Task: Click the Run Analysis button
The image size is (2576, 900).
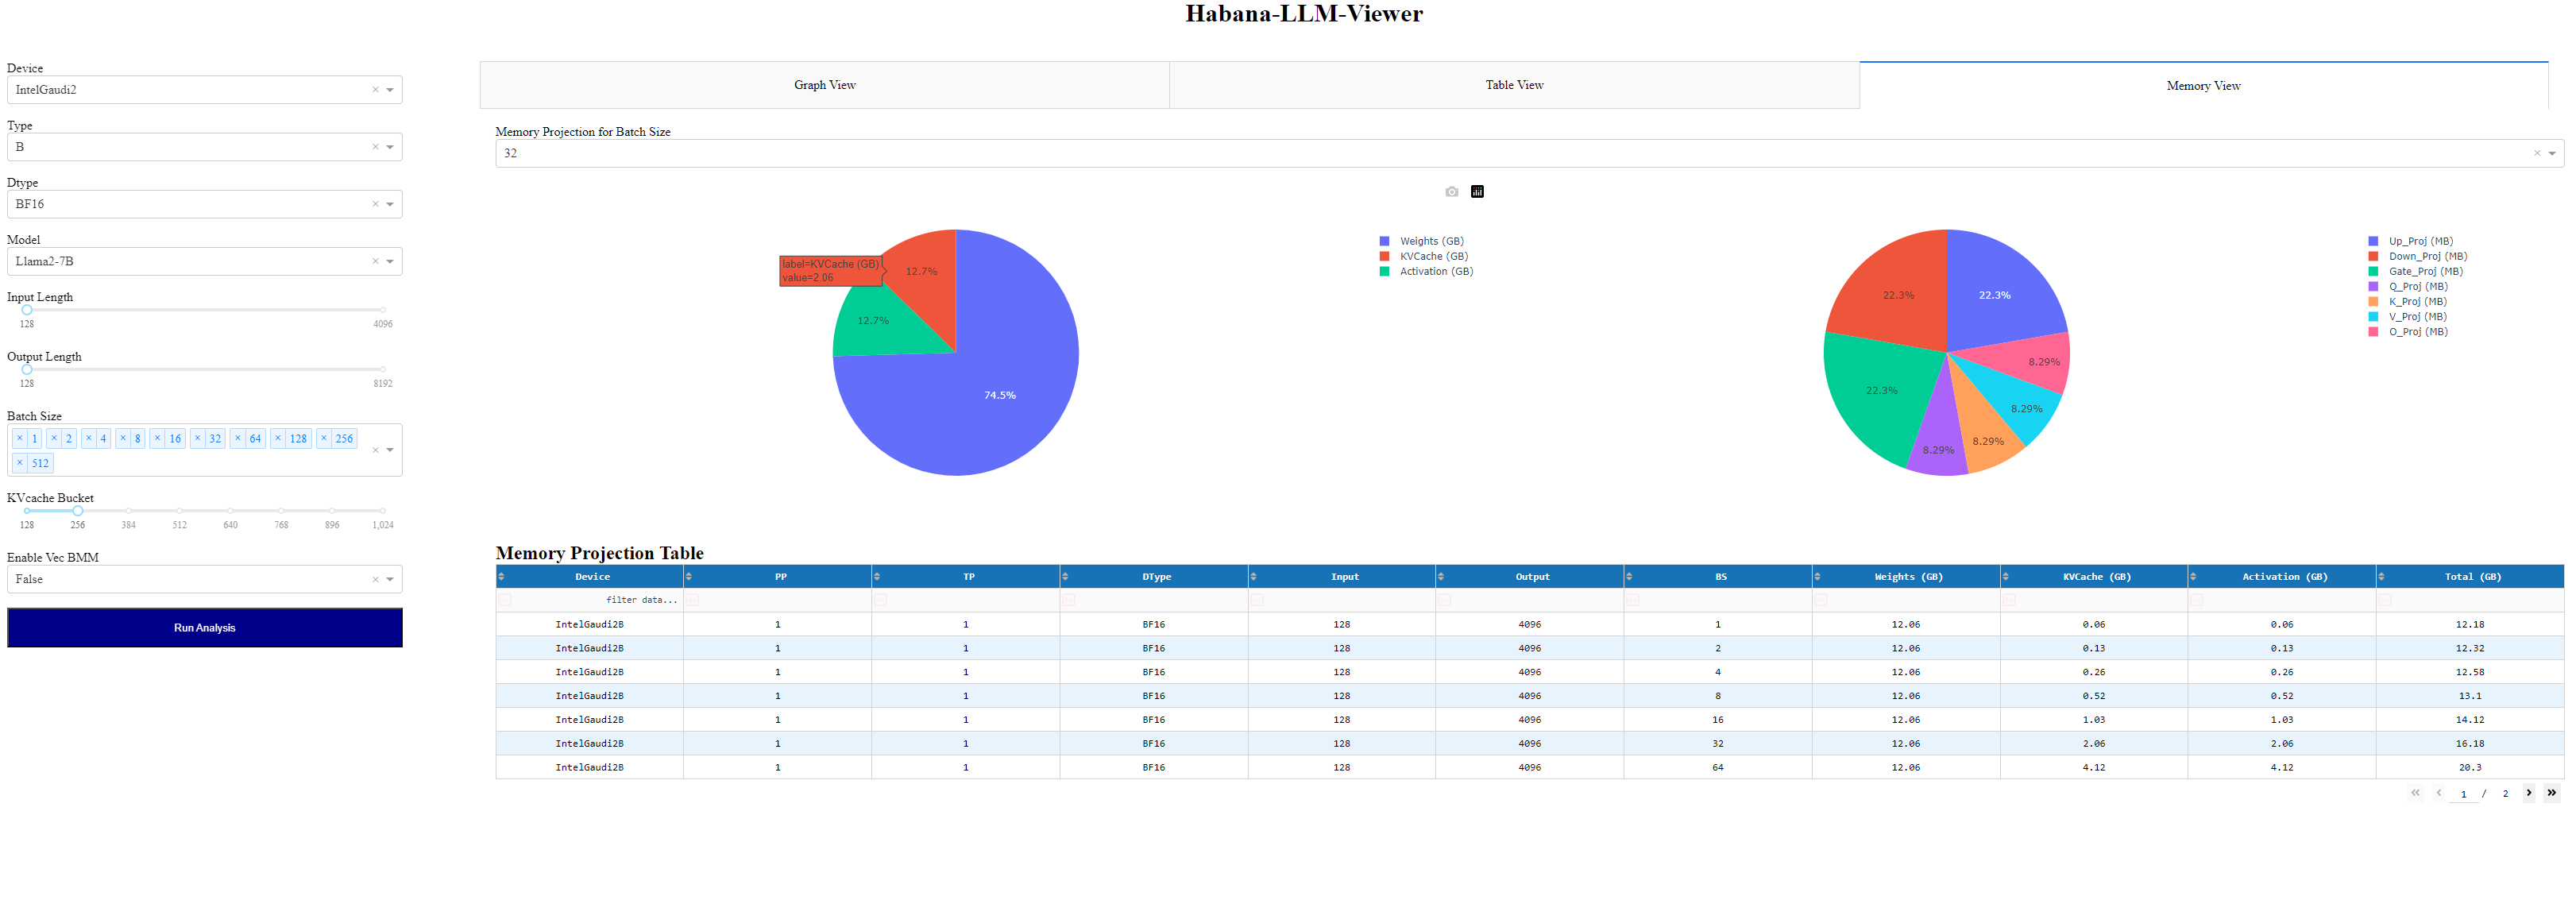Action: (205, 628)
